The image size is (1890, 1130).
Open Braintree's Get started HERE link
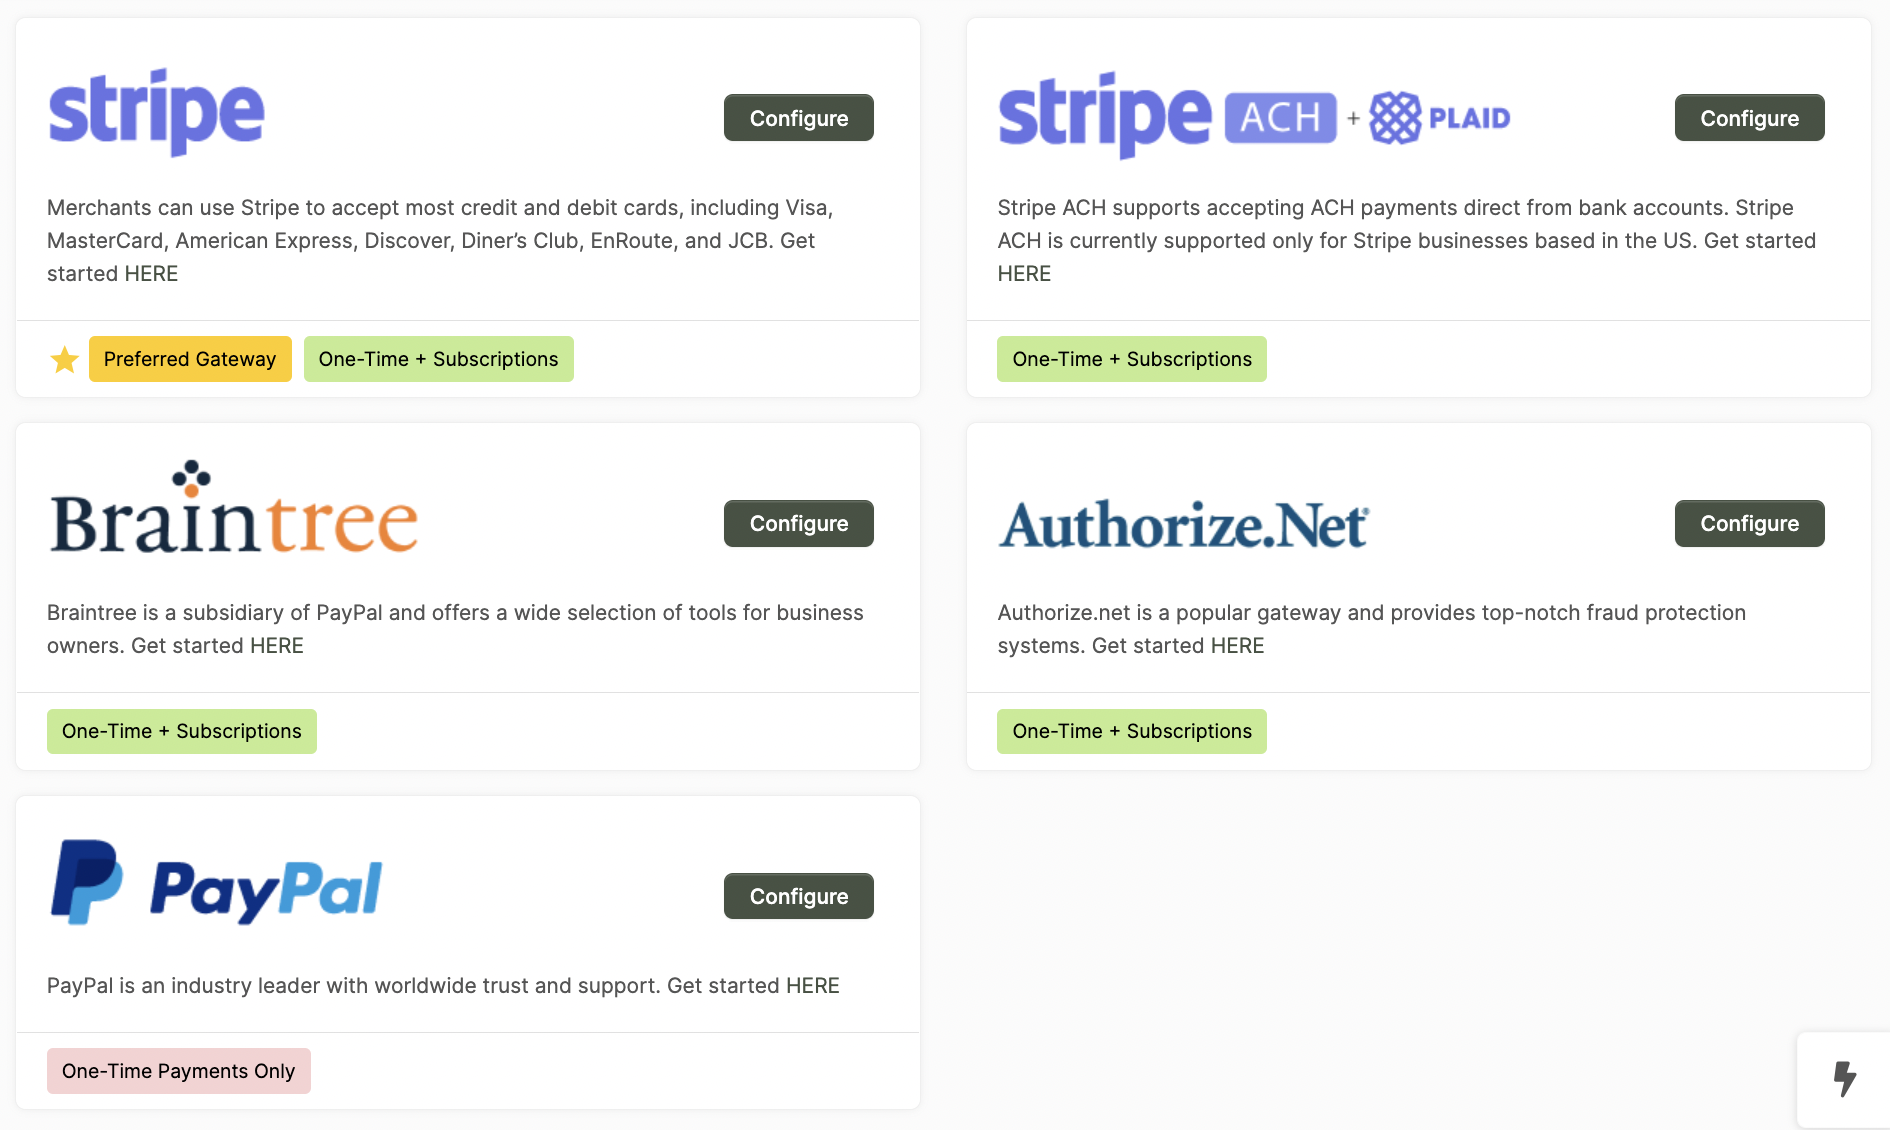(x=276, y=646)
